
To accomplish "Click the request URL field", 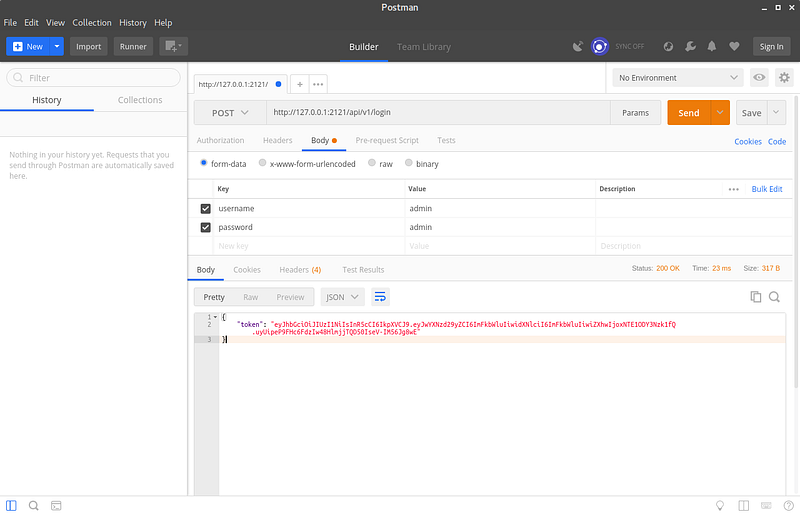I will 438,113.
